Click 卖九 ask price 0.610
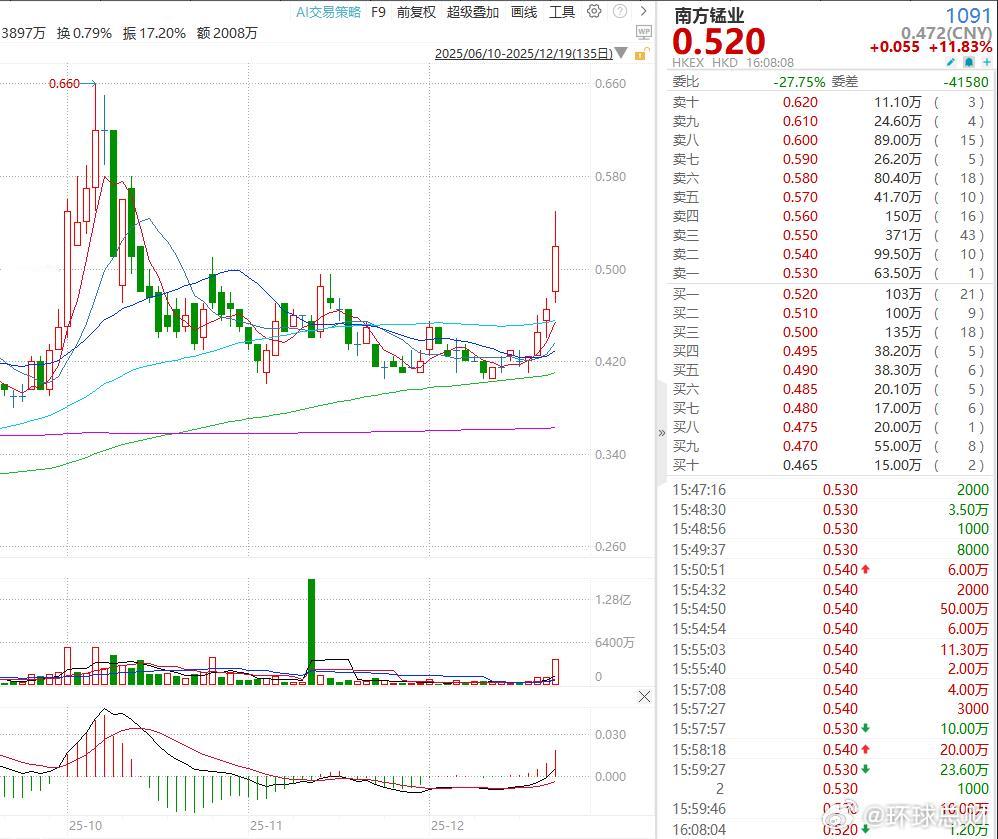Image resolution: width=998 pixels, height=839 pixels. coord(800,121)
